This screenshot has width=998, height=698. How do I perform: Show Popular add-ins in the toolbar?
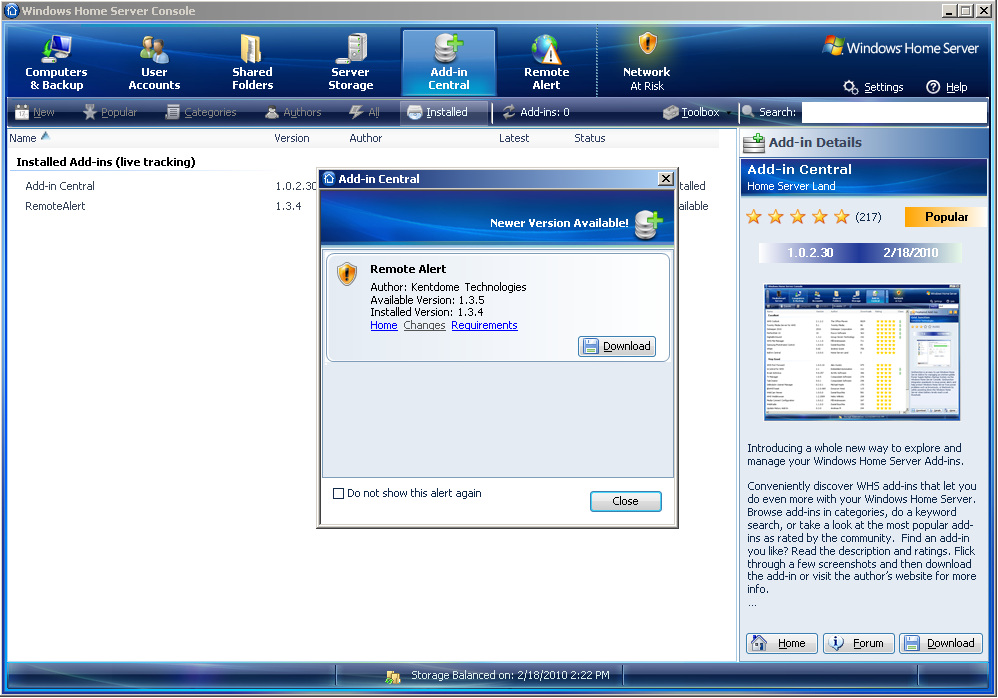click(x=110, y=112)
